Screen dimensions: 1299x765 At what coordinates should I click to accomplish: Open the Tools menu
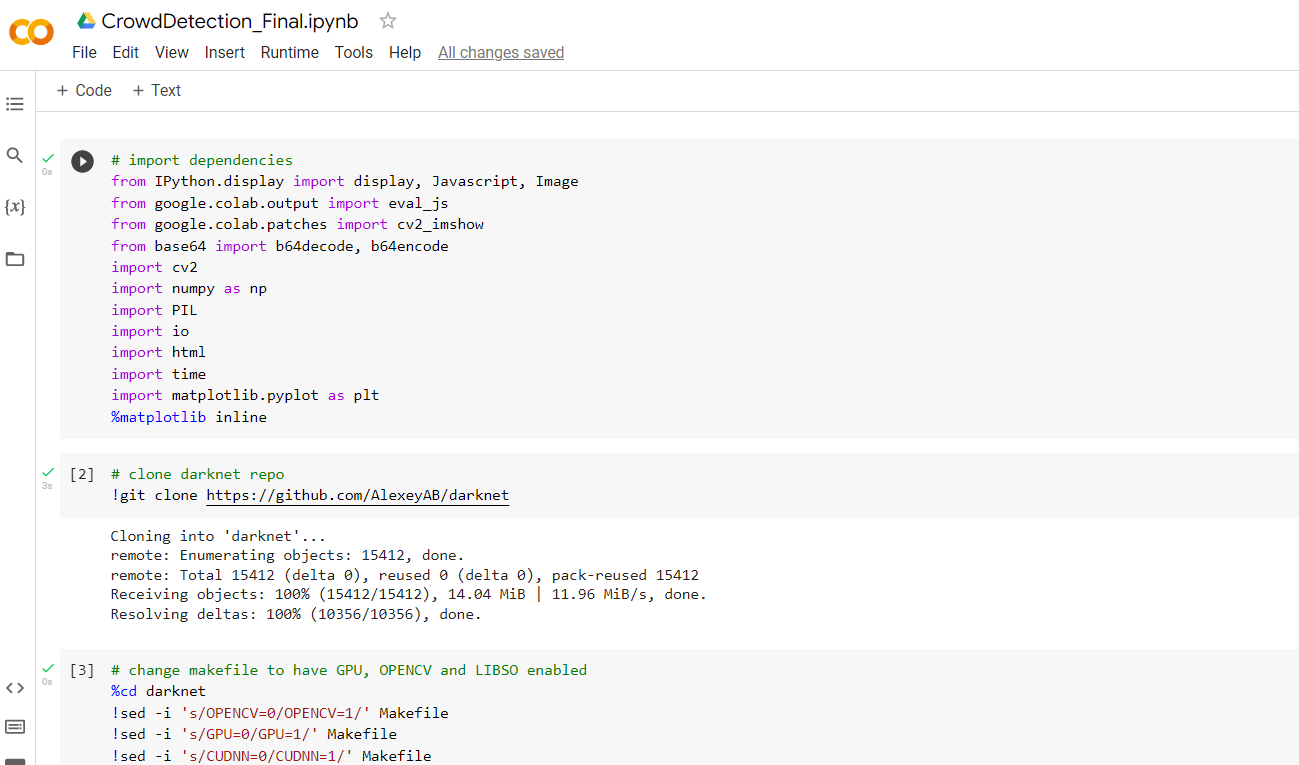(353, 52)
